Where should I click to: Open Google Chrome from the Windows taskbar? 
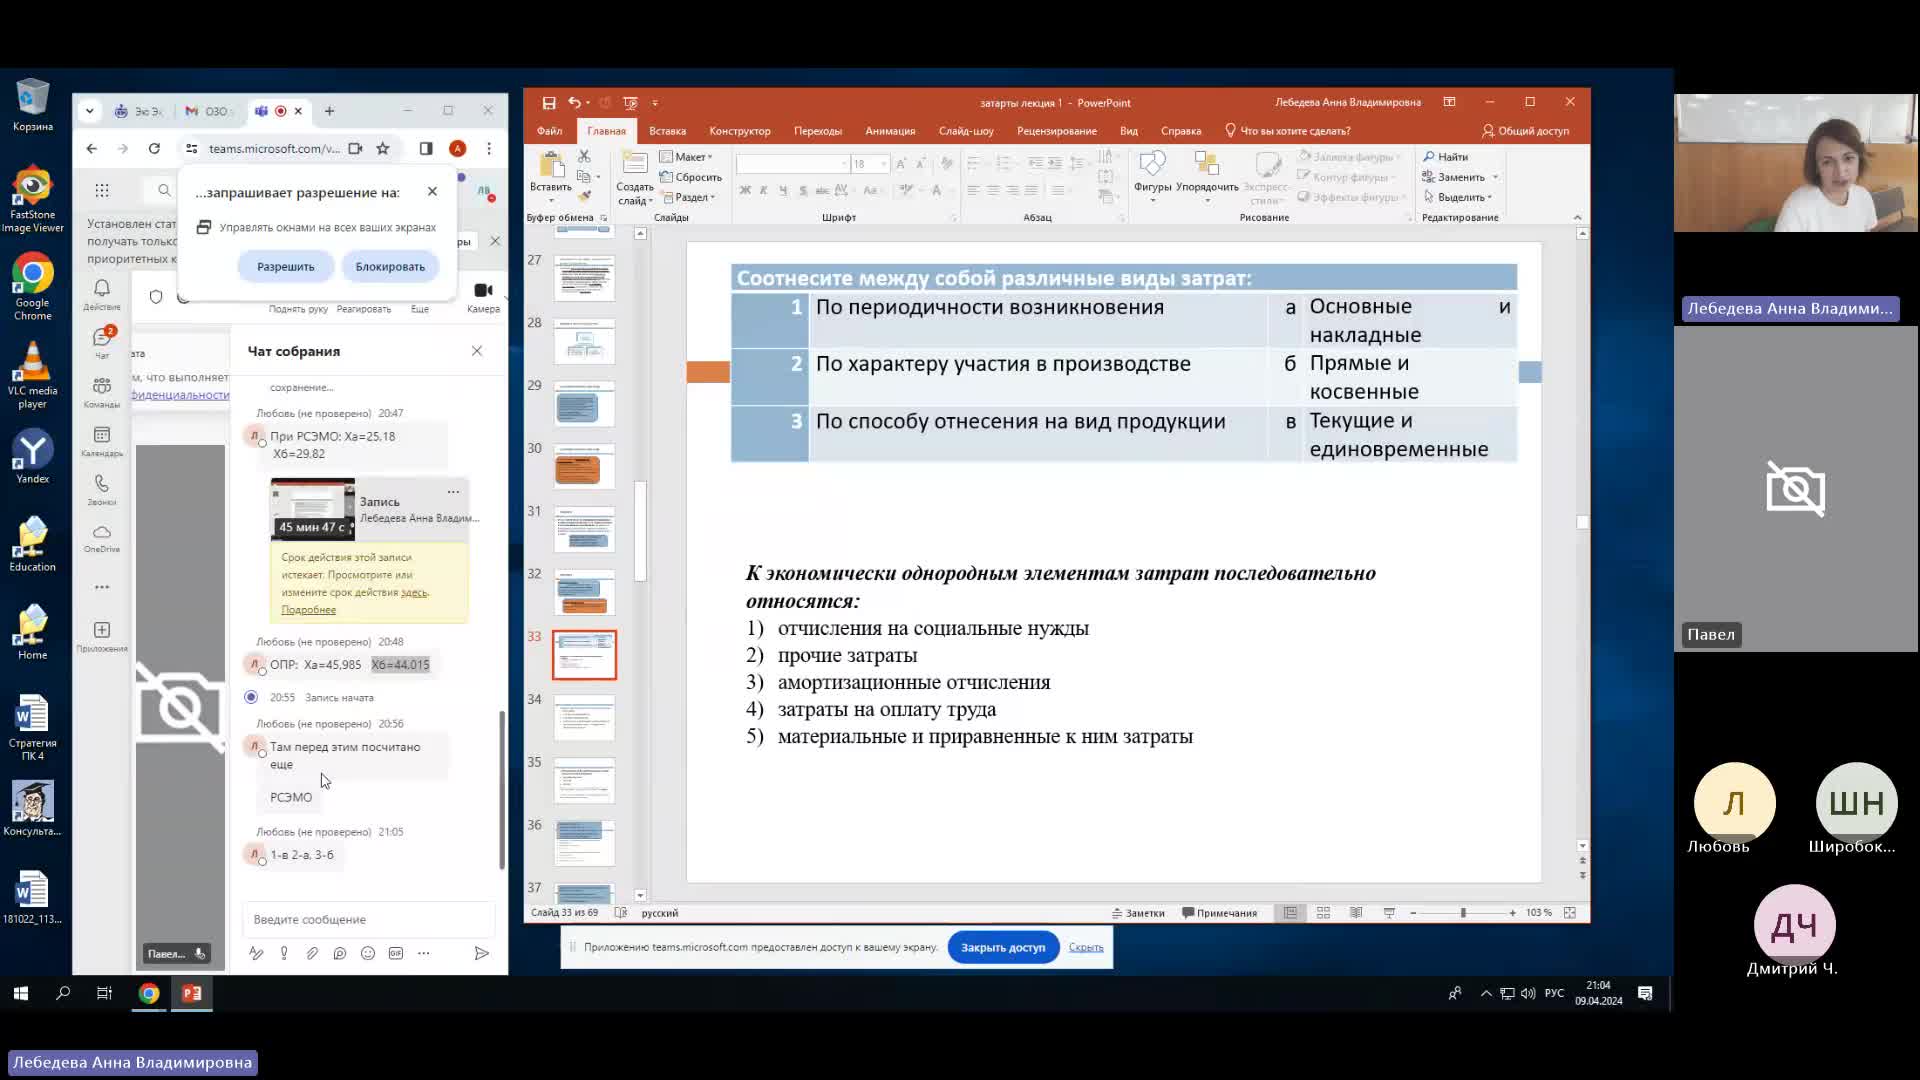149,993
